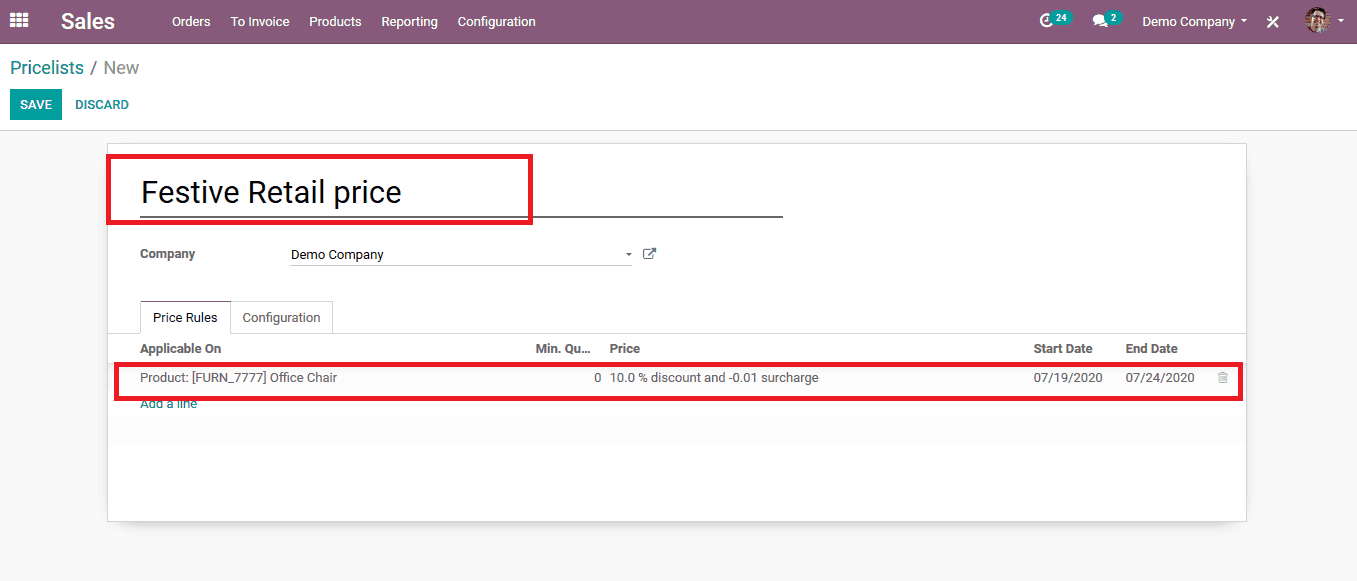Click the Sales app title

[88, 21]
